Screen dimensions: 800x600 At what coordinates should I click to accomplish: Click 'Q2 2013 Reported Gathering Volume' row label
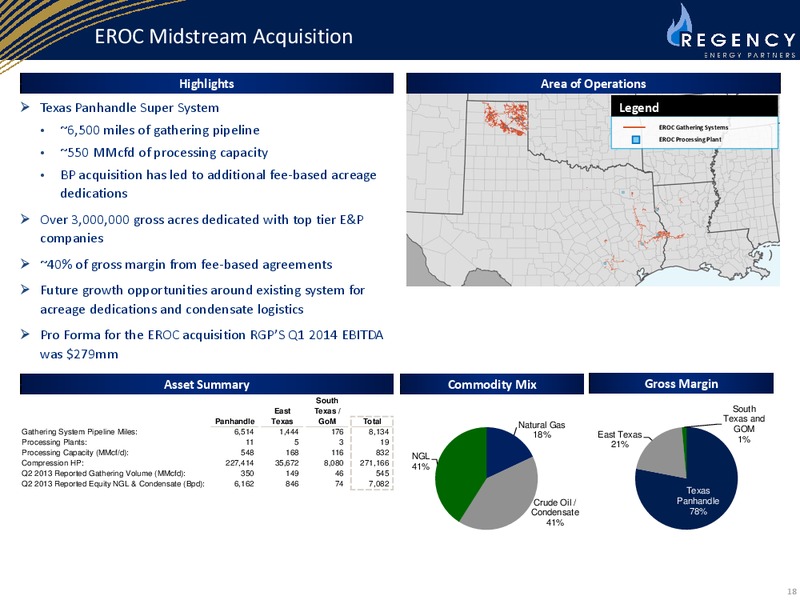point(103,473)
